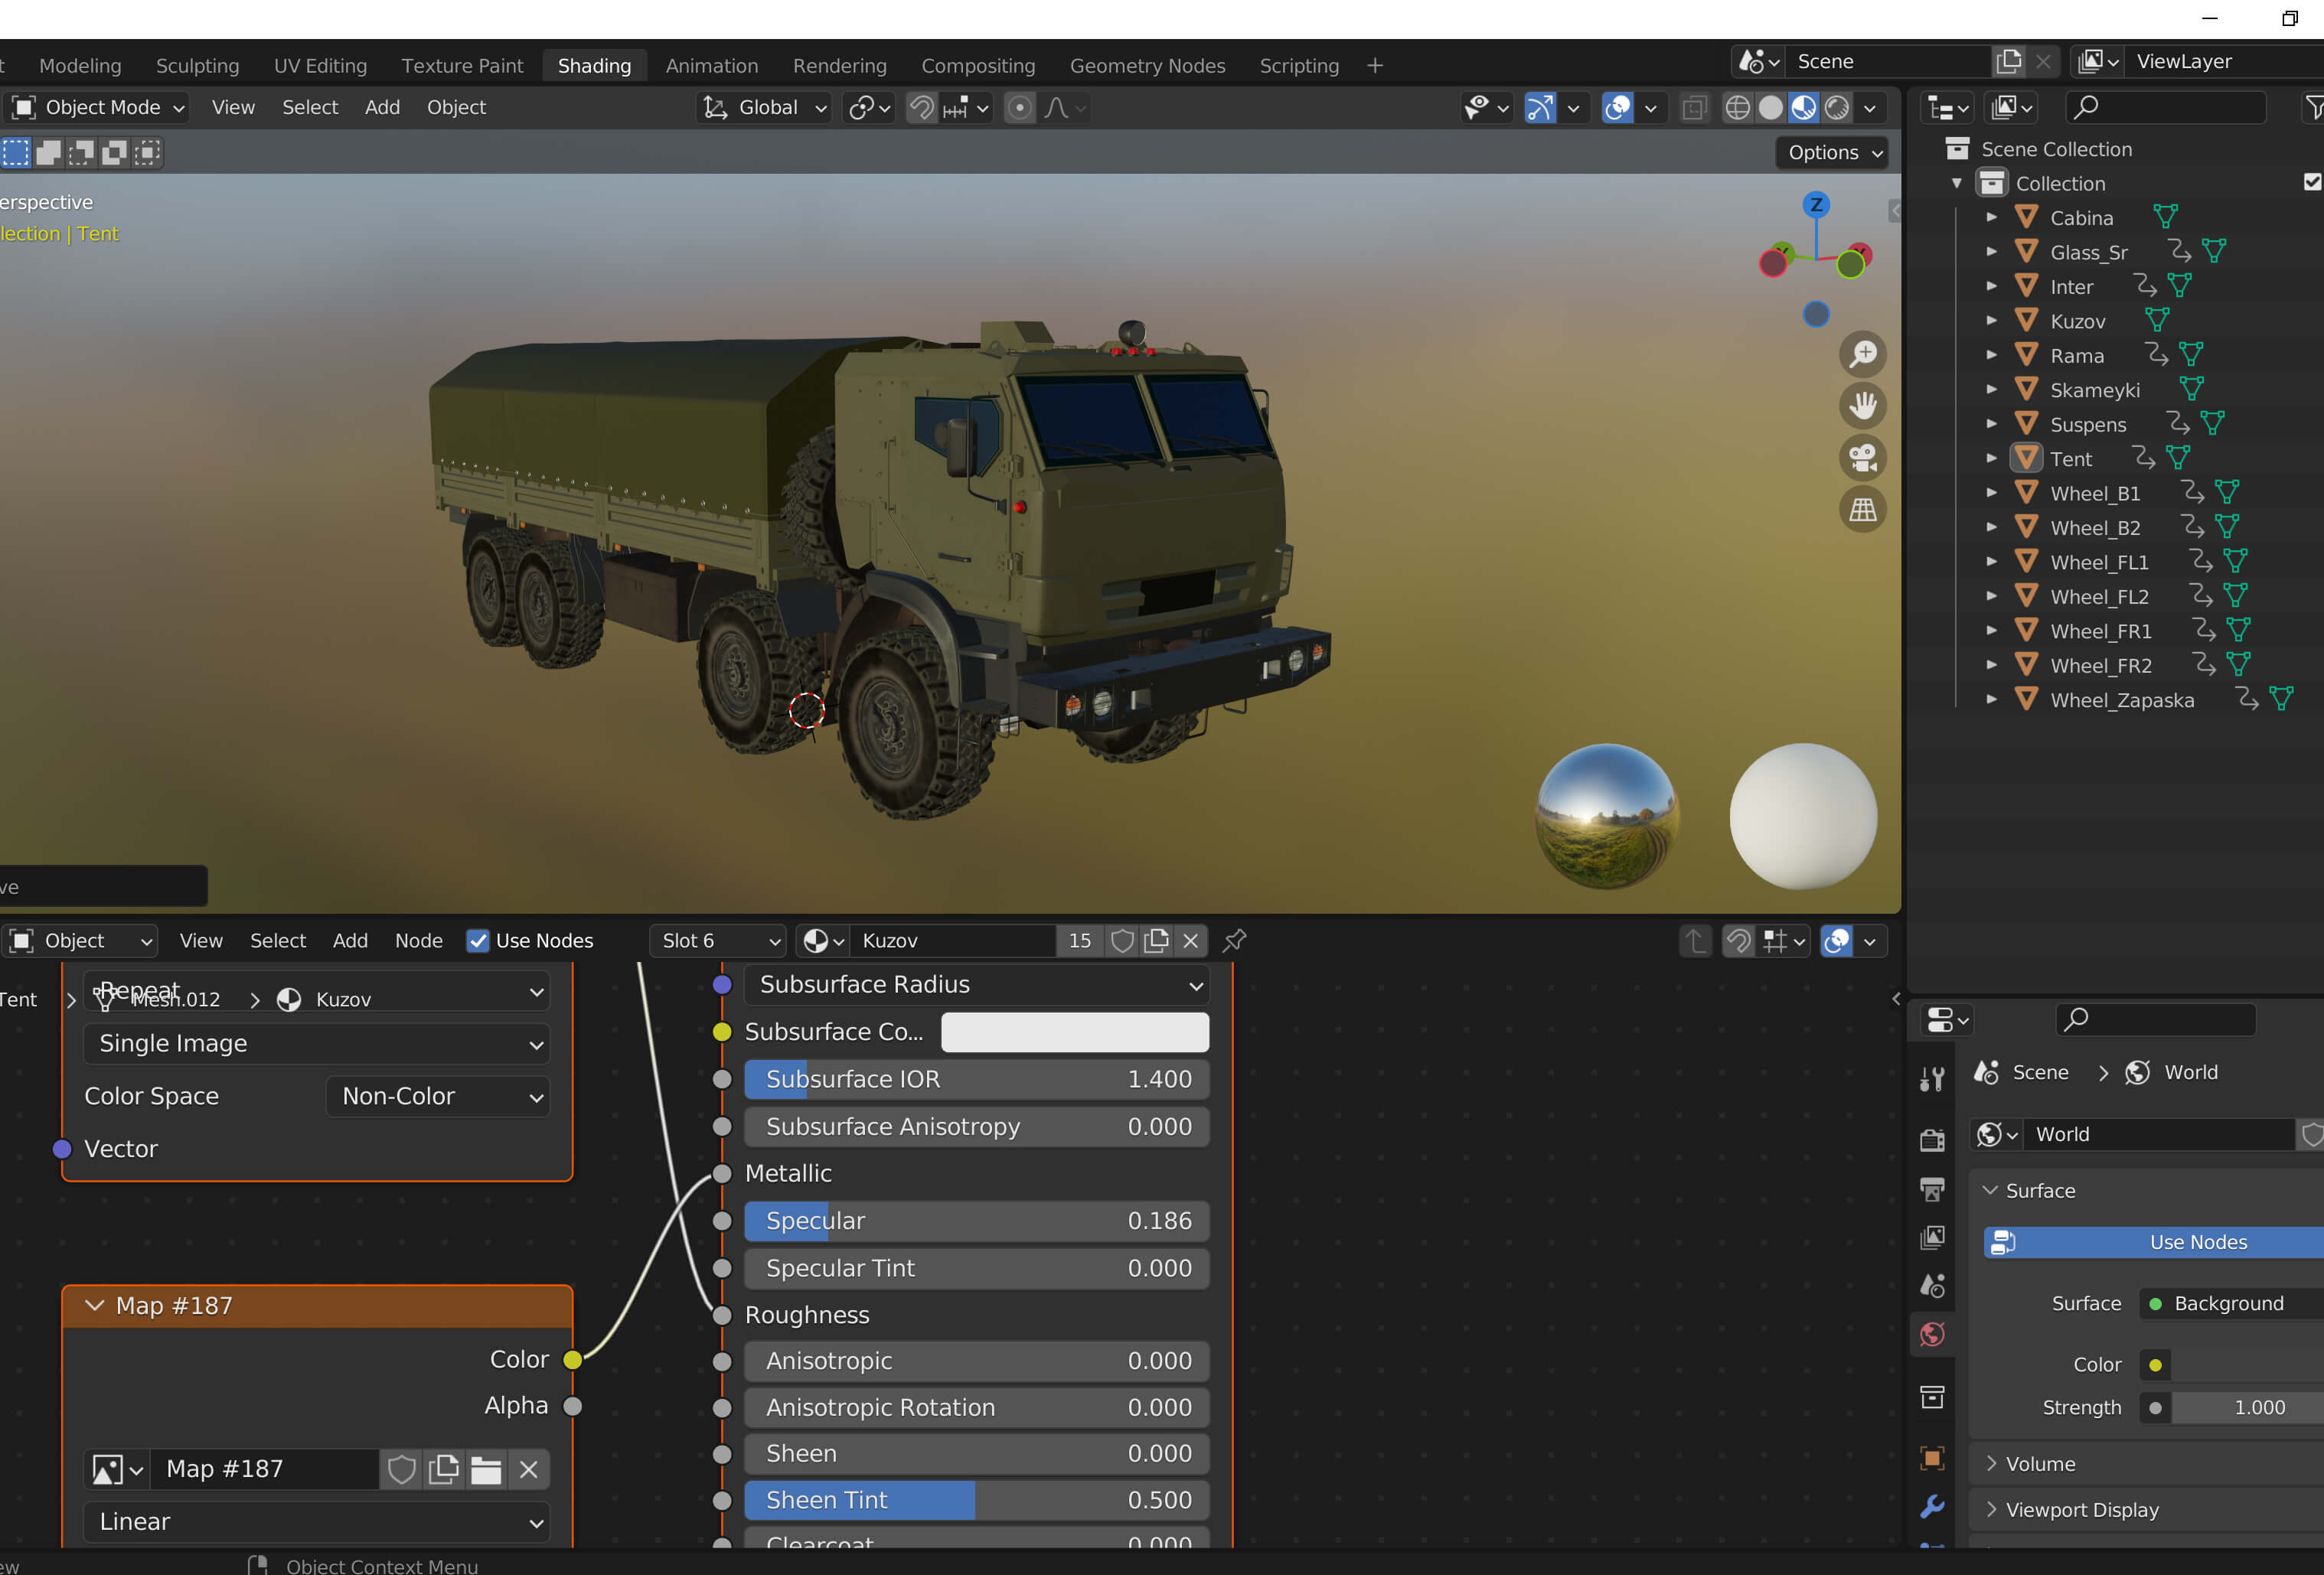
Task: Open Global transform orientation dropdown
Action: click(765, 108)
